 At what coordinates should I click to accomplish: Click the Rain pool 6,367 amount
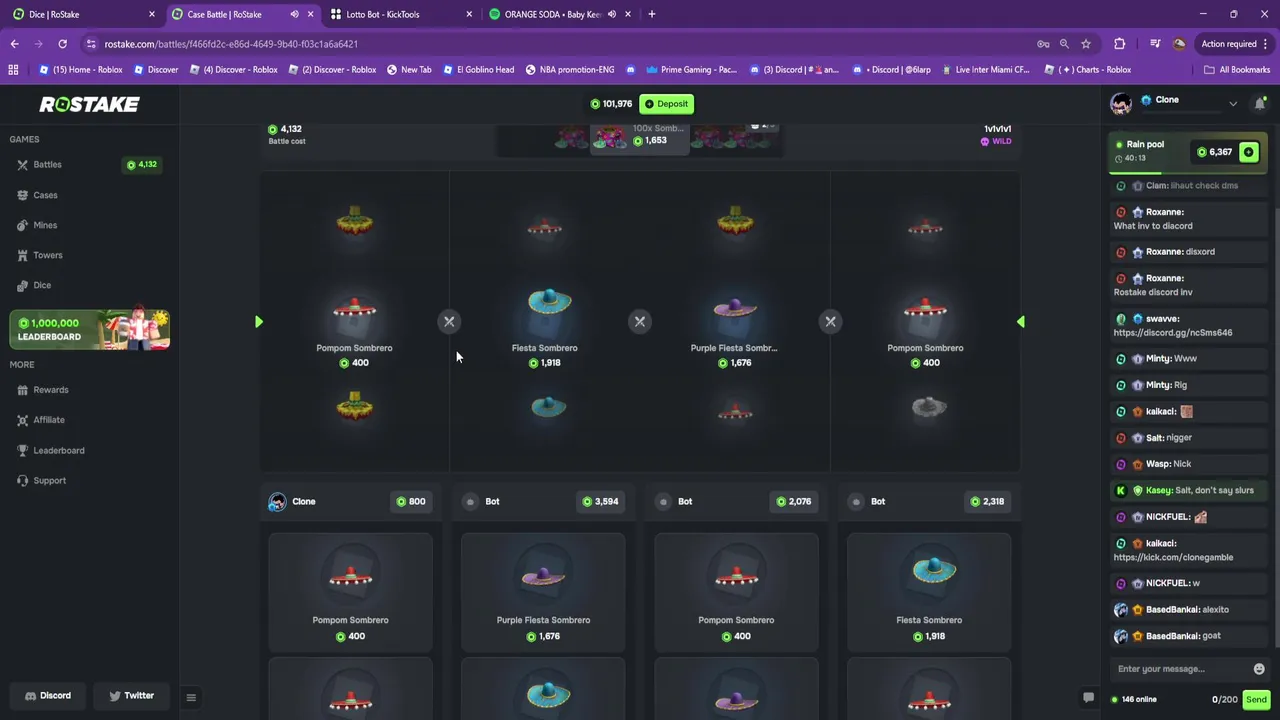coord(1214,152)
